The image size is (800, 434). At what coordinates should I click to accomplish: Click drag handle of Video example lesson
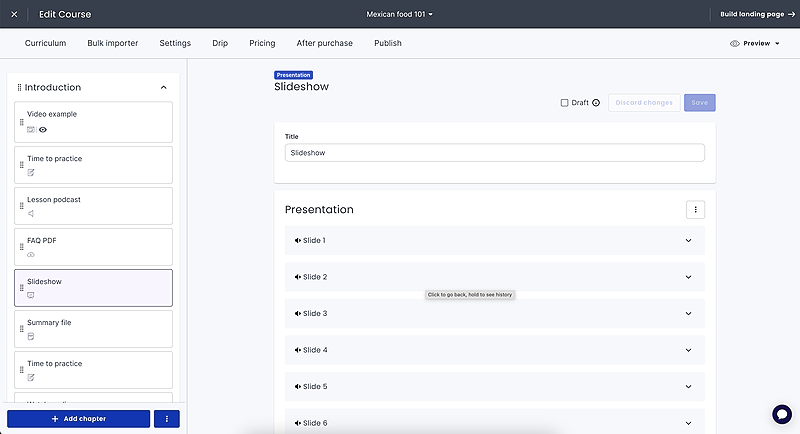point(21,122)
